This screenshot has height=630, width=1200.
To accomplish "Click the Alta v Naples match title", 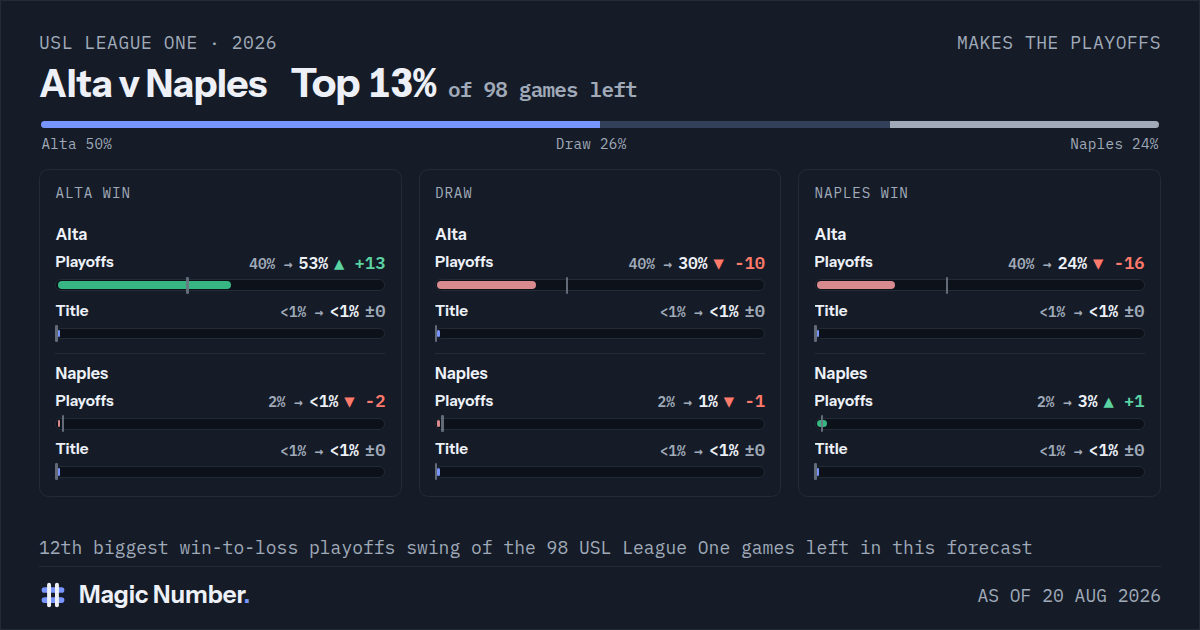I will (x=153, y=85).
